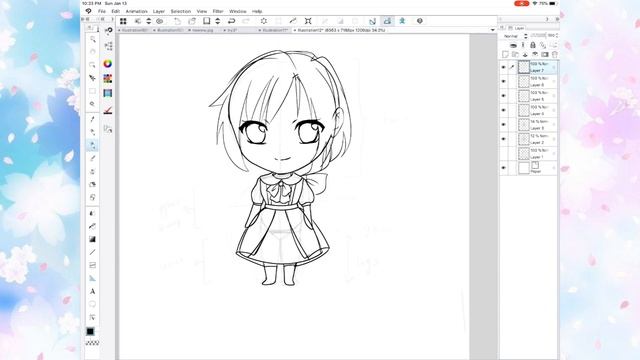The image size is (640, 360).
Task: Select the transparent color checker swatch
Action: click(93, 343)
